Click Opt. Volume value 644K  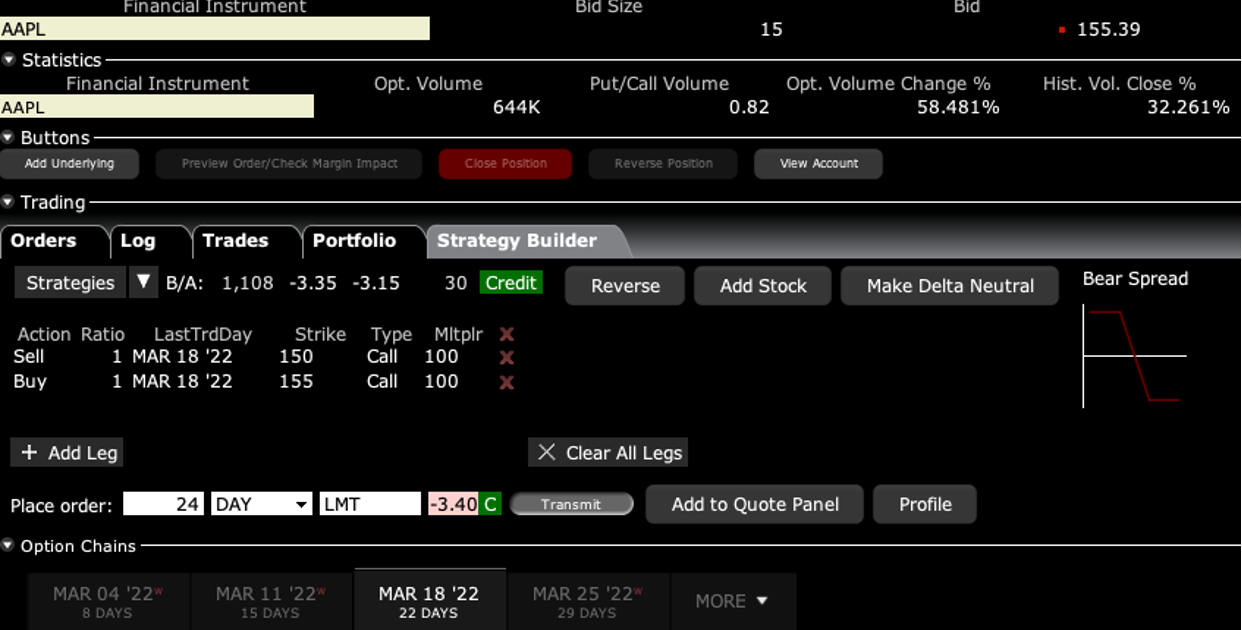[x=516, y=107]
